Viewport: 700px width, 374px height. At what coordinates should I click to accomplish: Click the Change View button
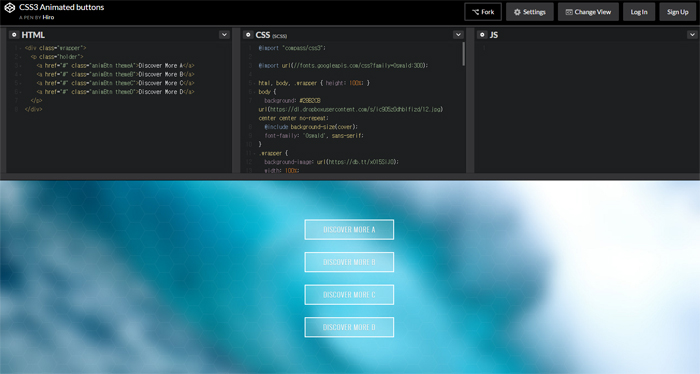[588, 12]
